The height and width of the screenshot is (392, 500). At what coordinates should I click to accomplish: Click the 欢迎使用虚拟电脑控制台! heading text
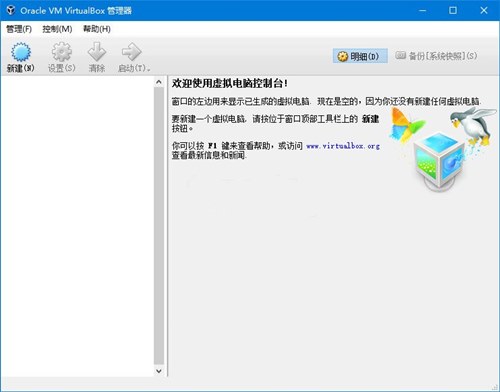point(230,83)
